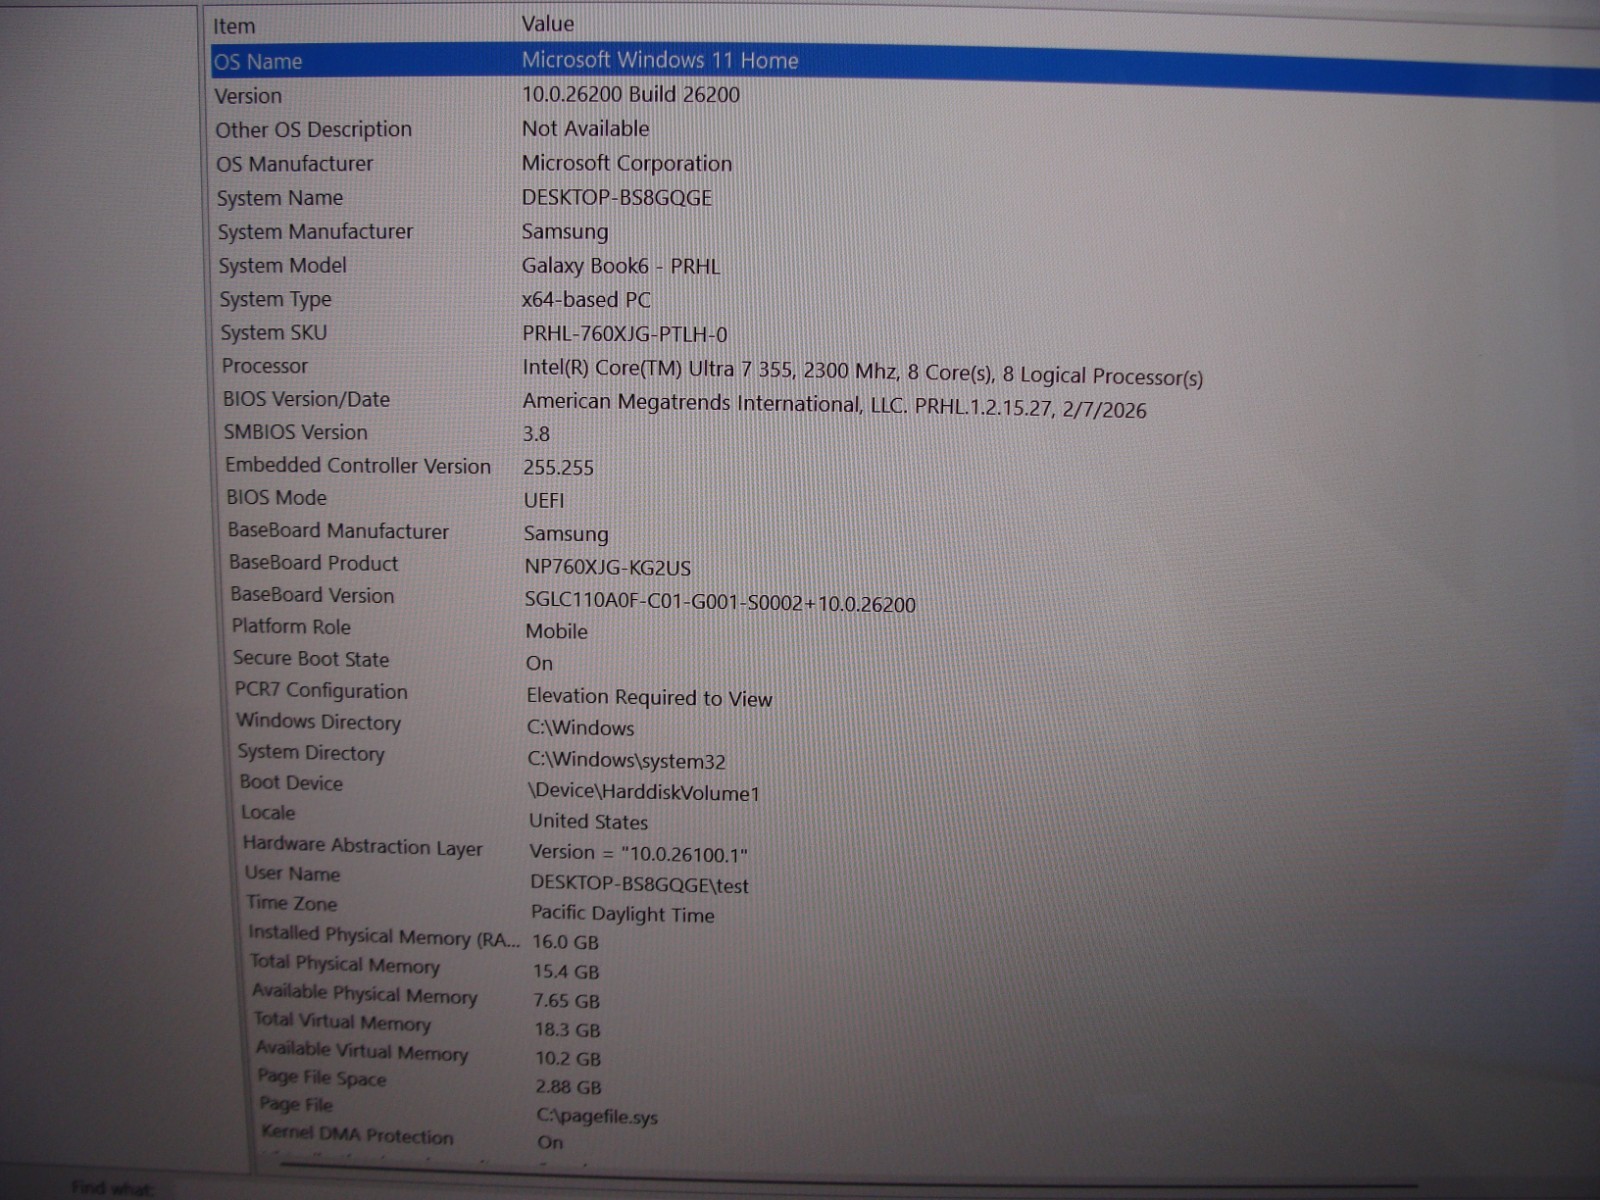Click the PRHL-760XJG-PTLH-0 value
The image size is (1600, 1200).
click(x=625, y=334)
